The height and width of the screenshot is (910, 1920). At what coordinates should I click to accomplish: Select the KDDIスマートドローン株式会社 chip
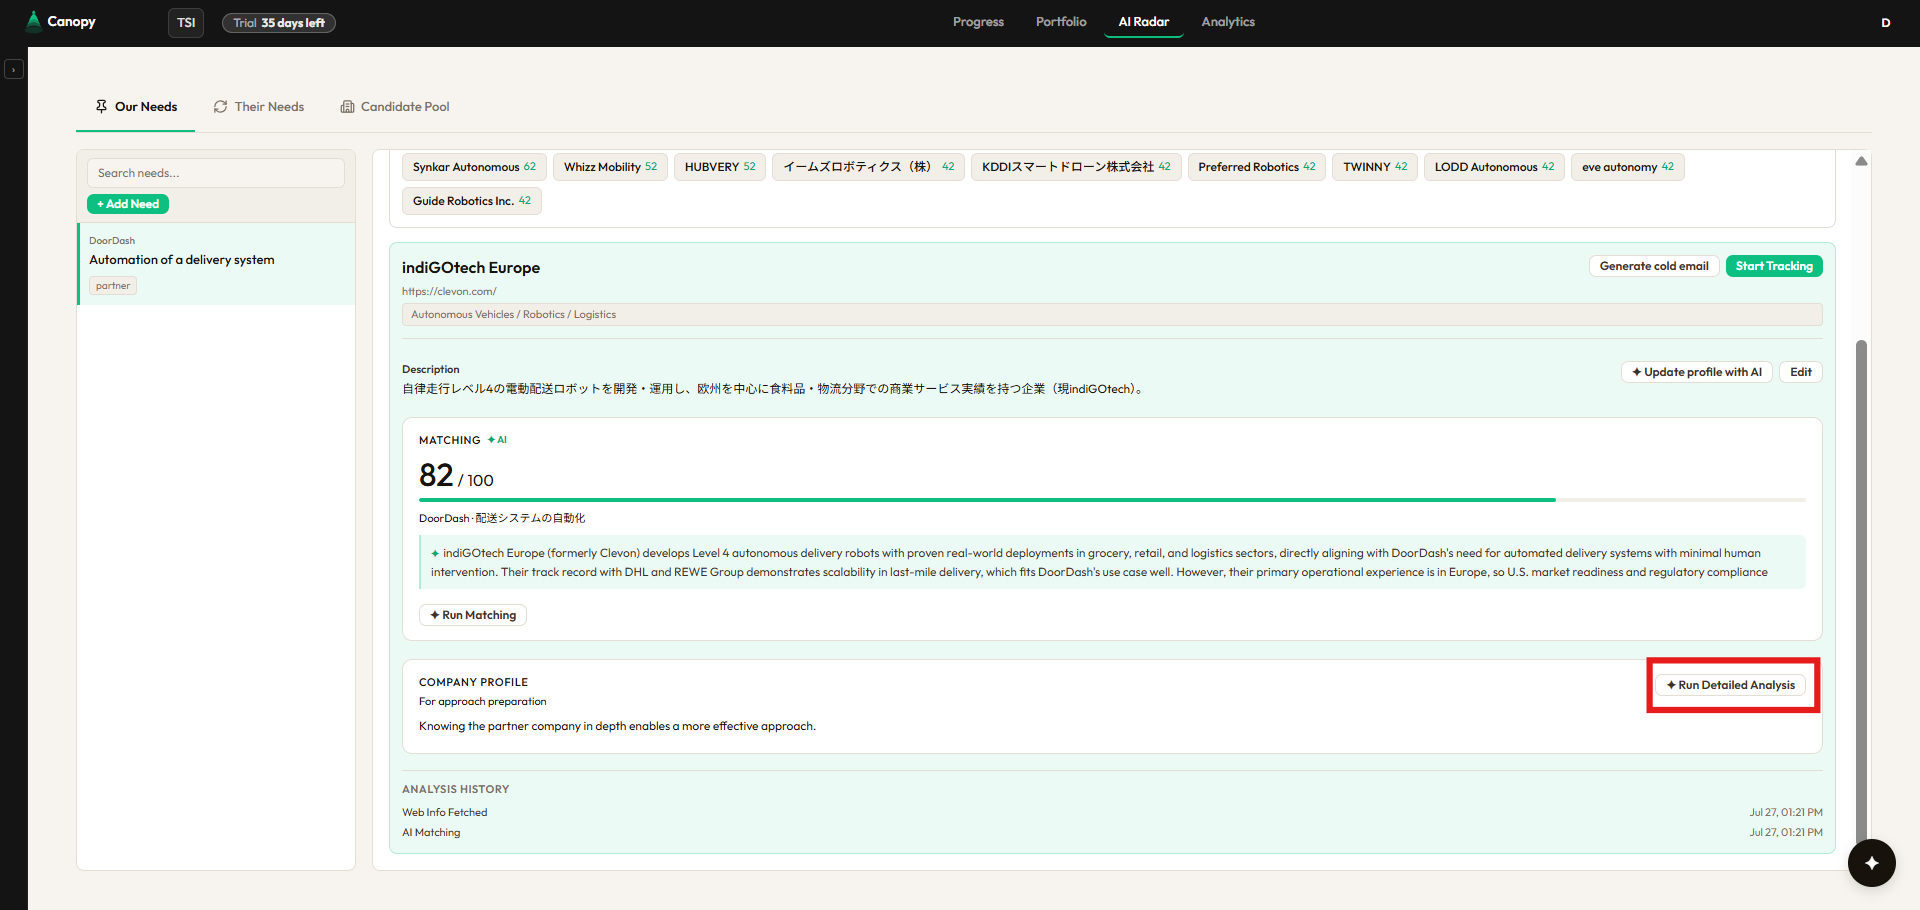(1076, 167)
